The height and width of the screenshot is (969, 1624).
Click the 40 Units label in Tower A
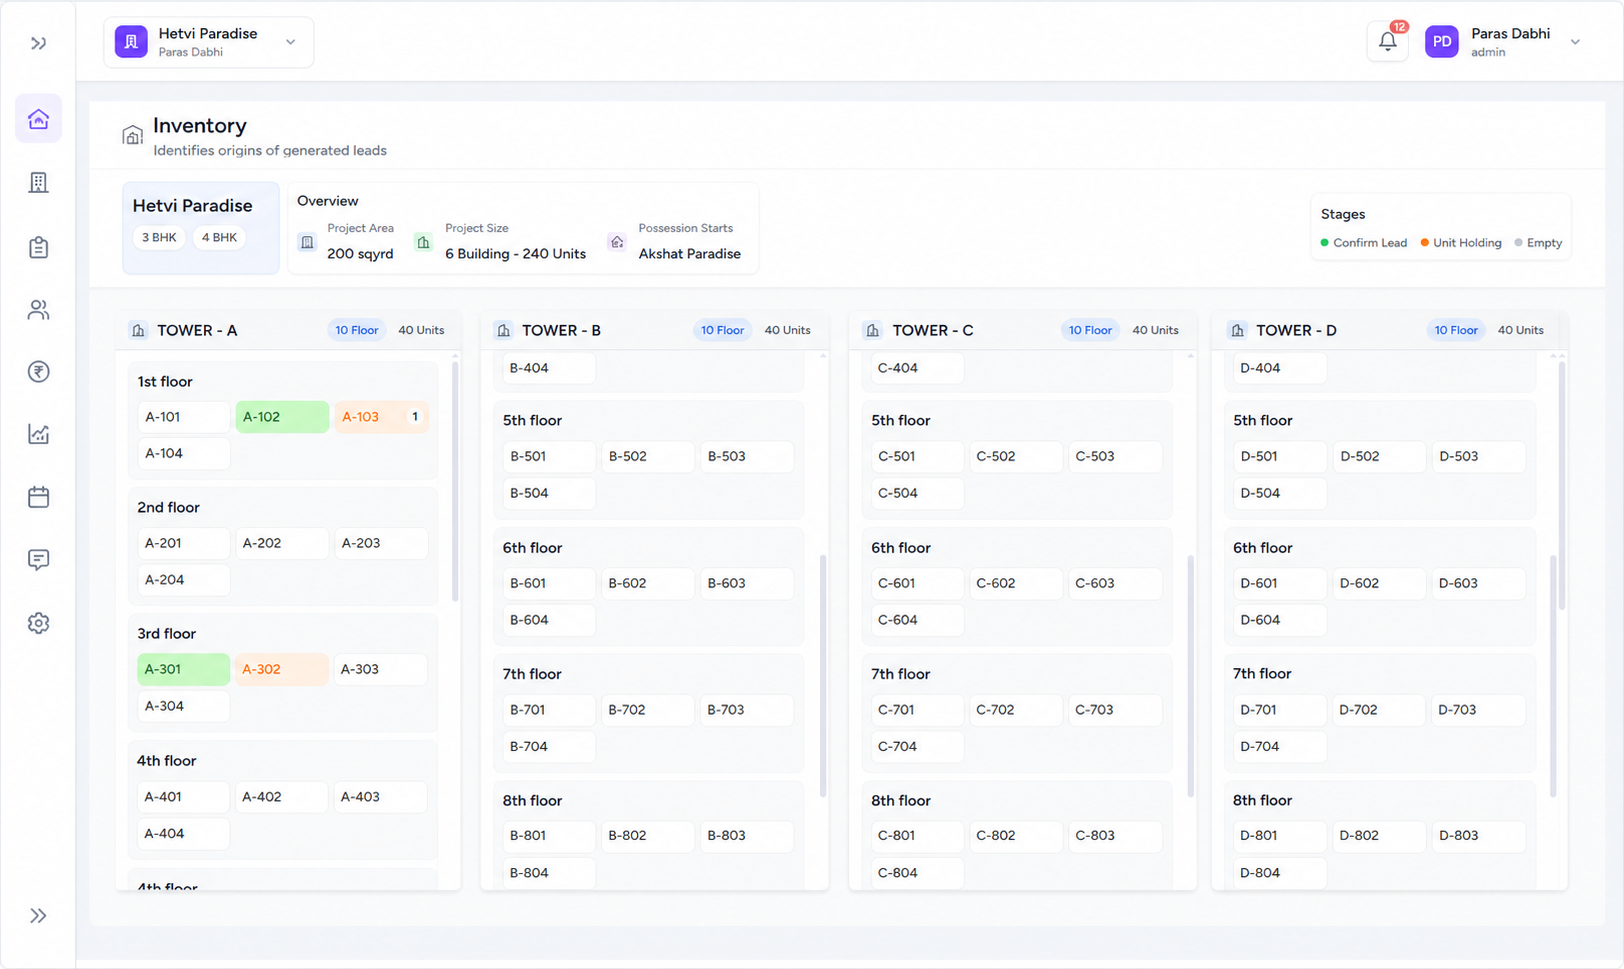point(421,330)
